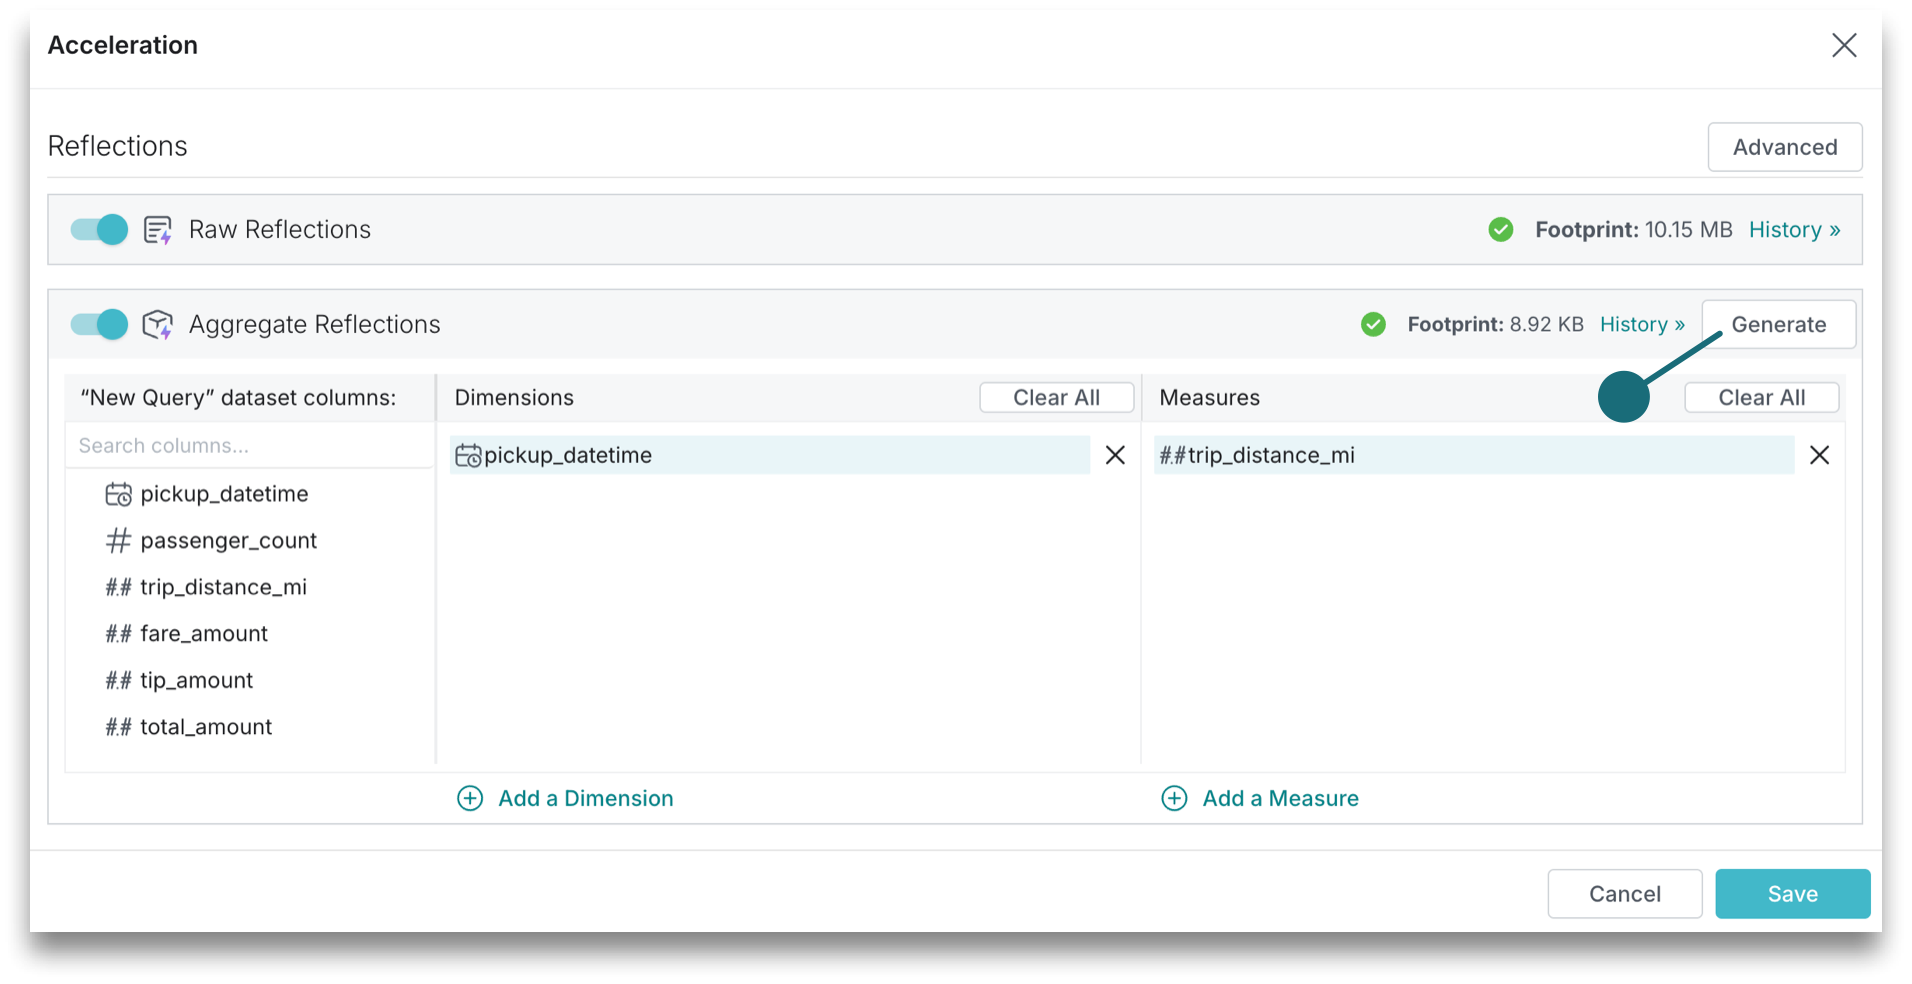Click the Raw Reflections document icon
Image resolution: width=1912 pixels, height=984 pixels.
click(x=158, y=230)
